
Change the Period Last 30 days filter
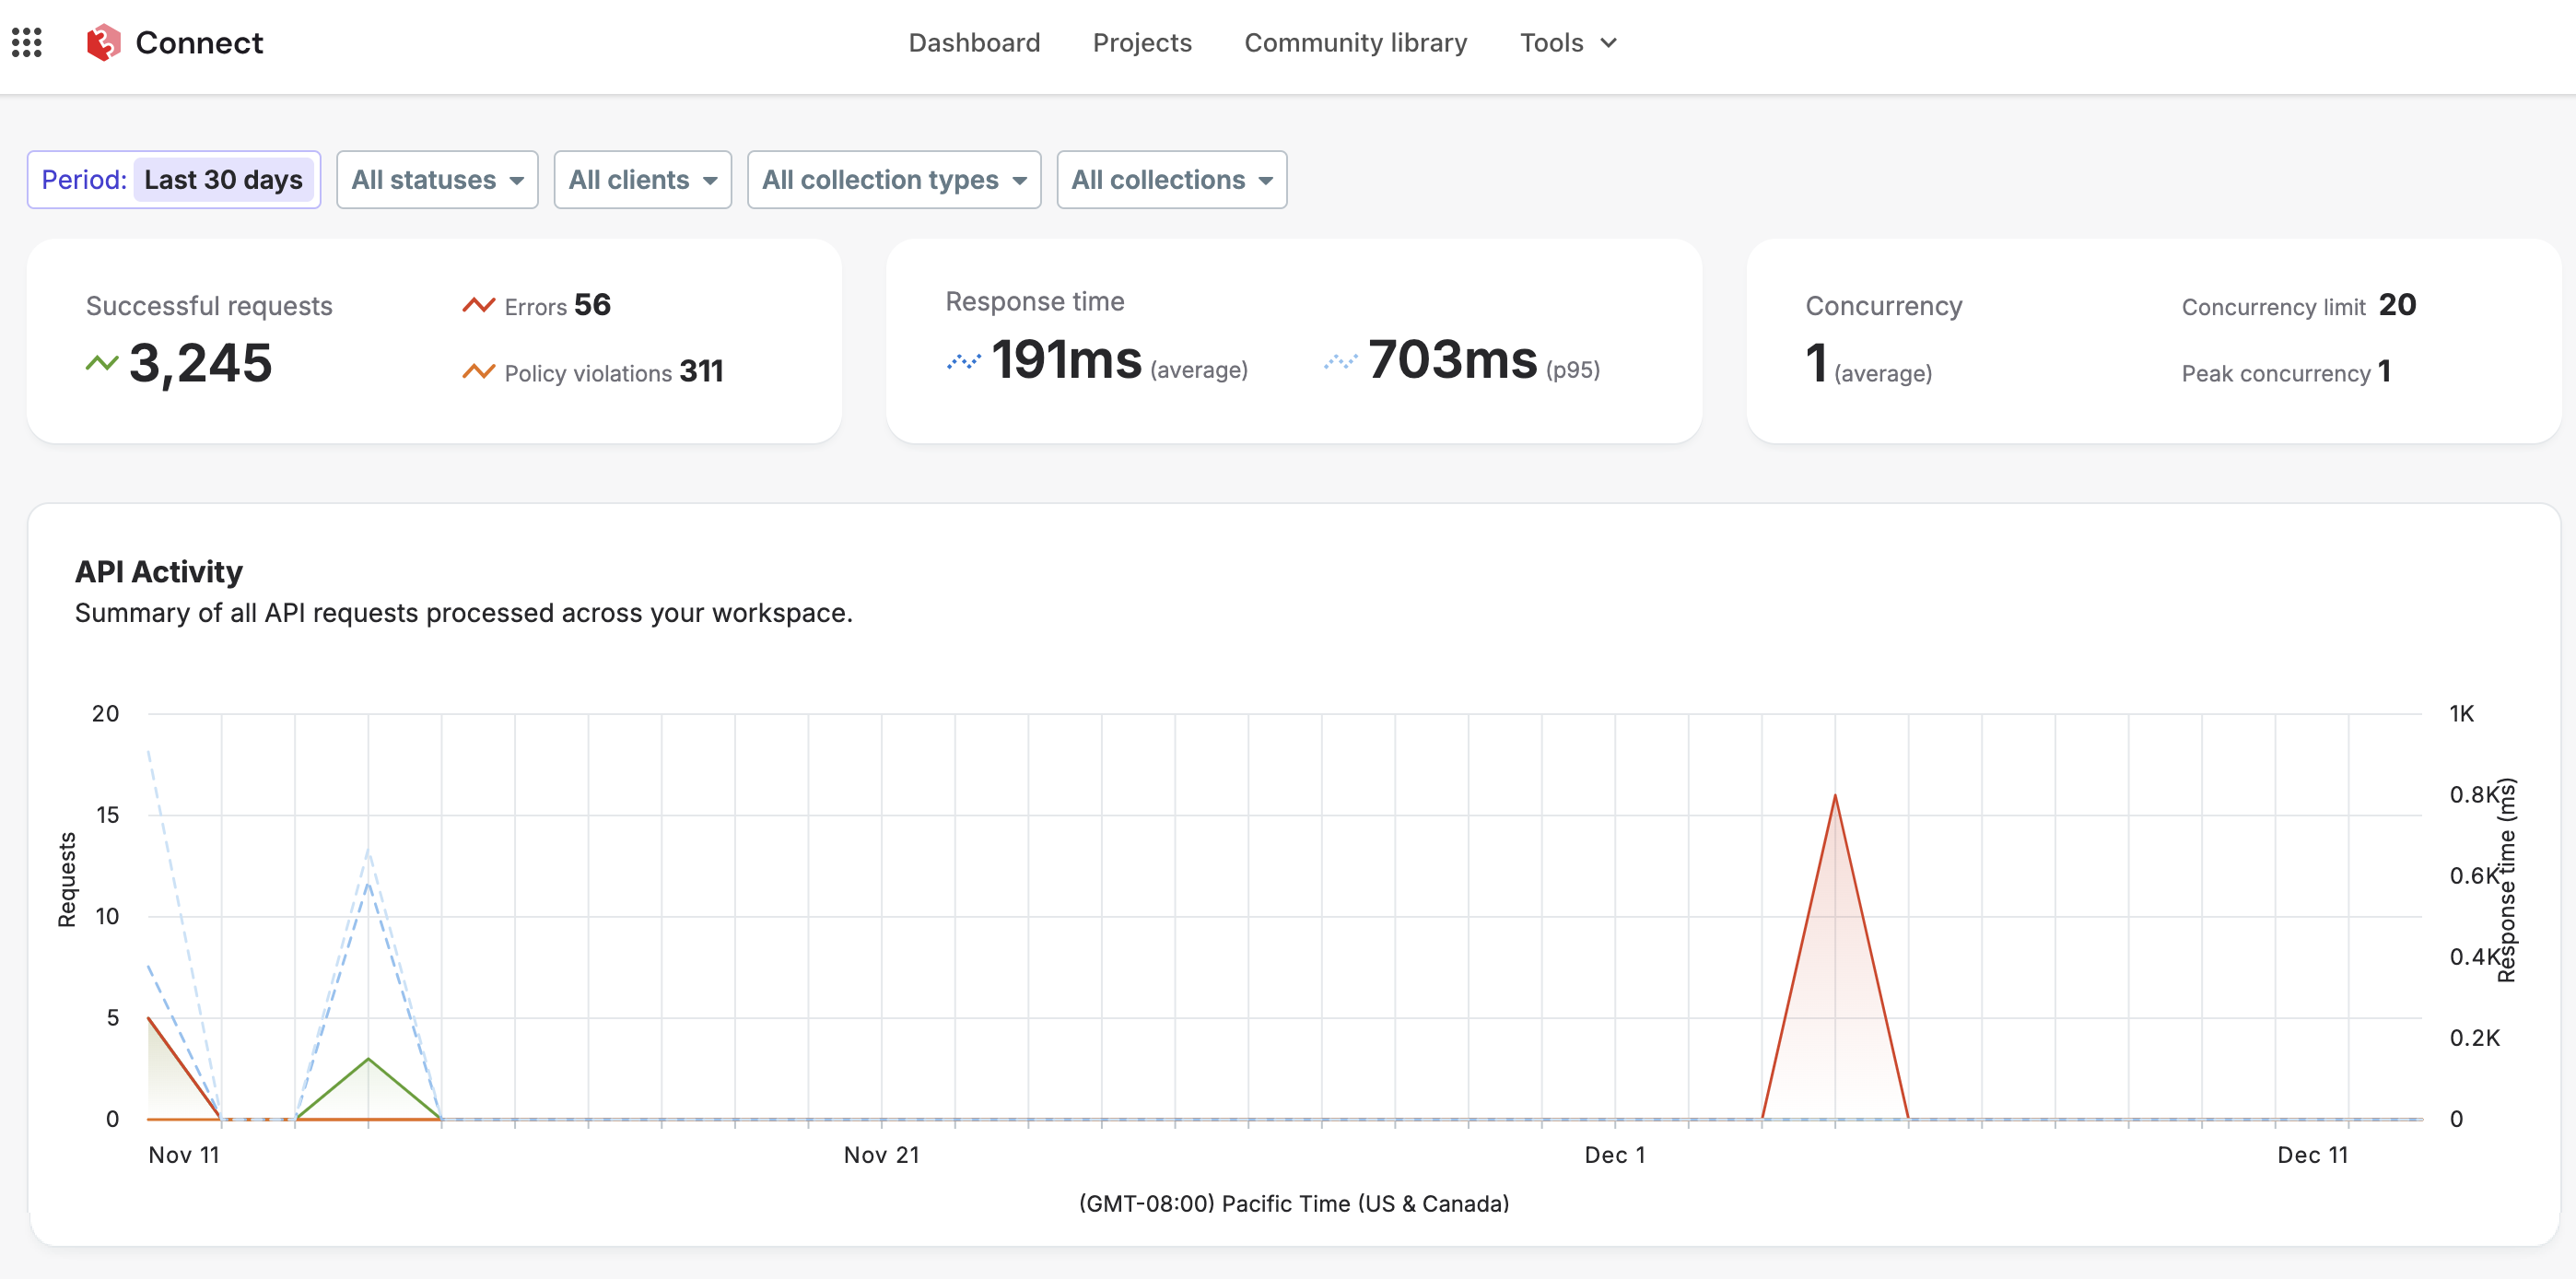point(174,180)
